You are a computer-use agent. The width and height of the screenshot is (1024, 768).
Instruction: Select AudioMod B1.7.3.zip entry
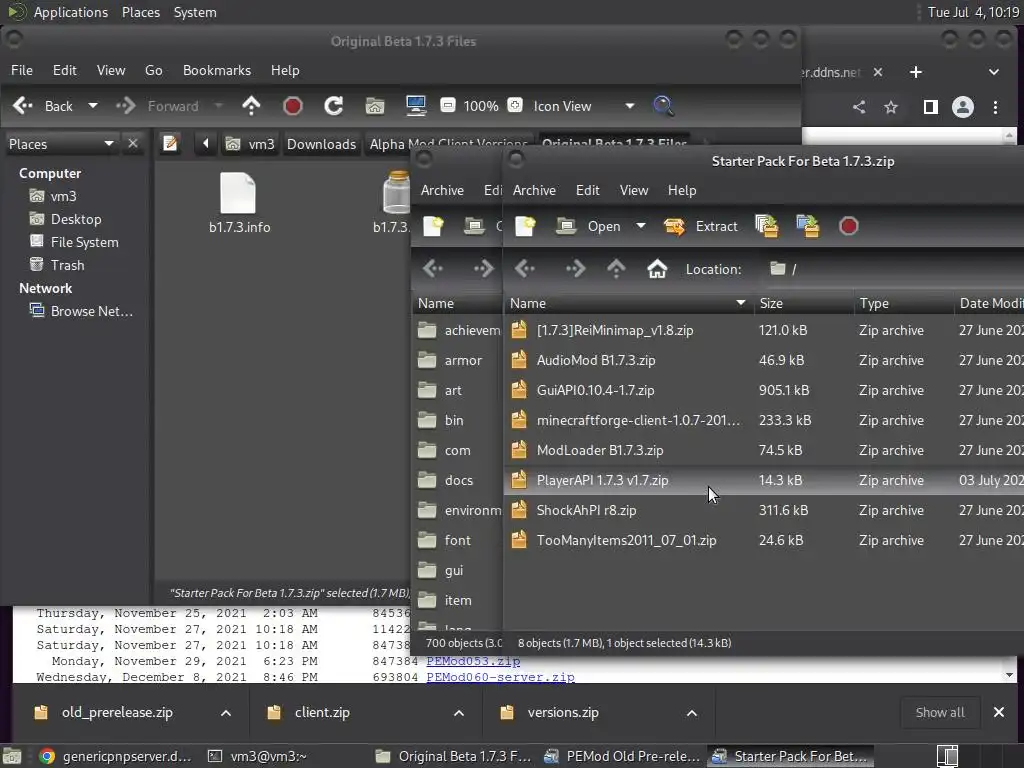(764, 360)
